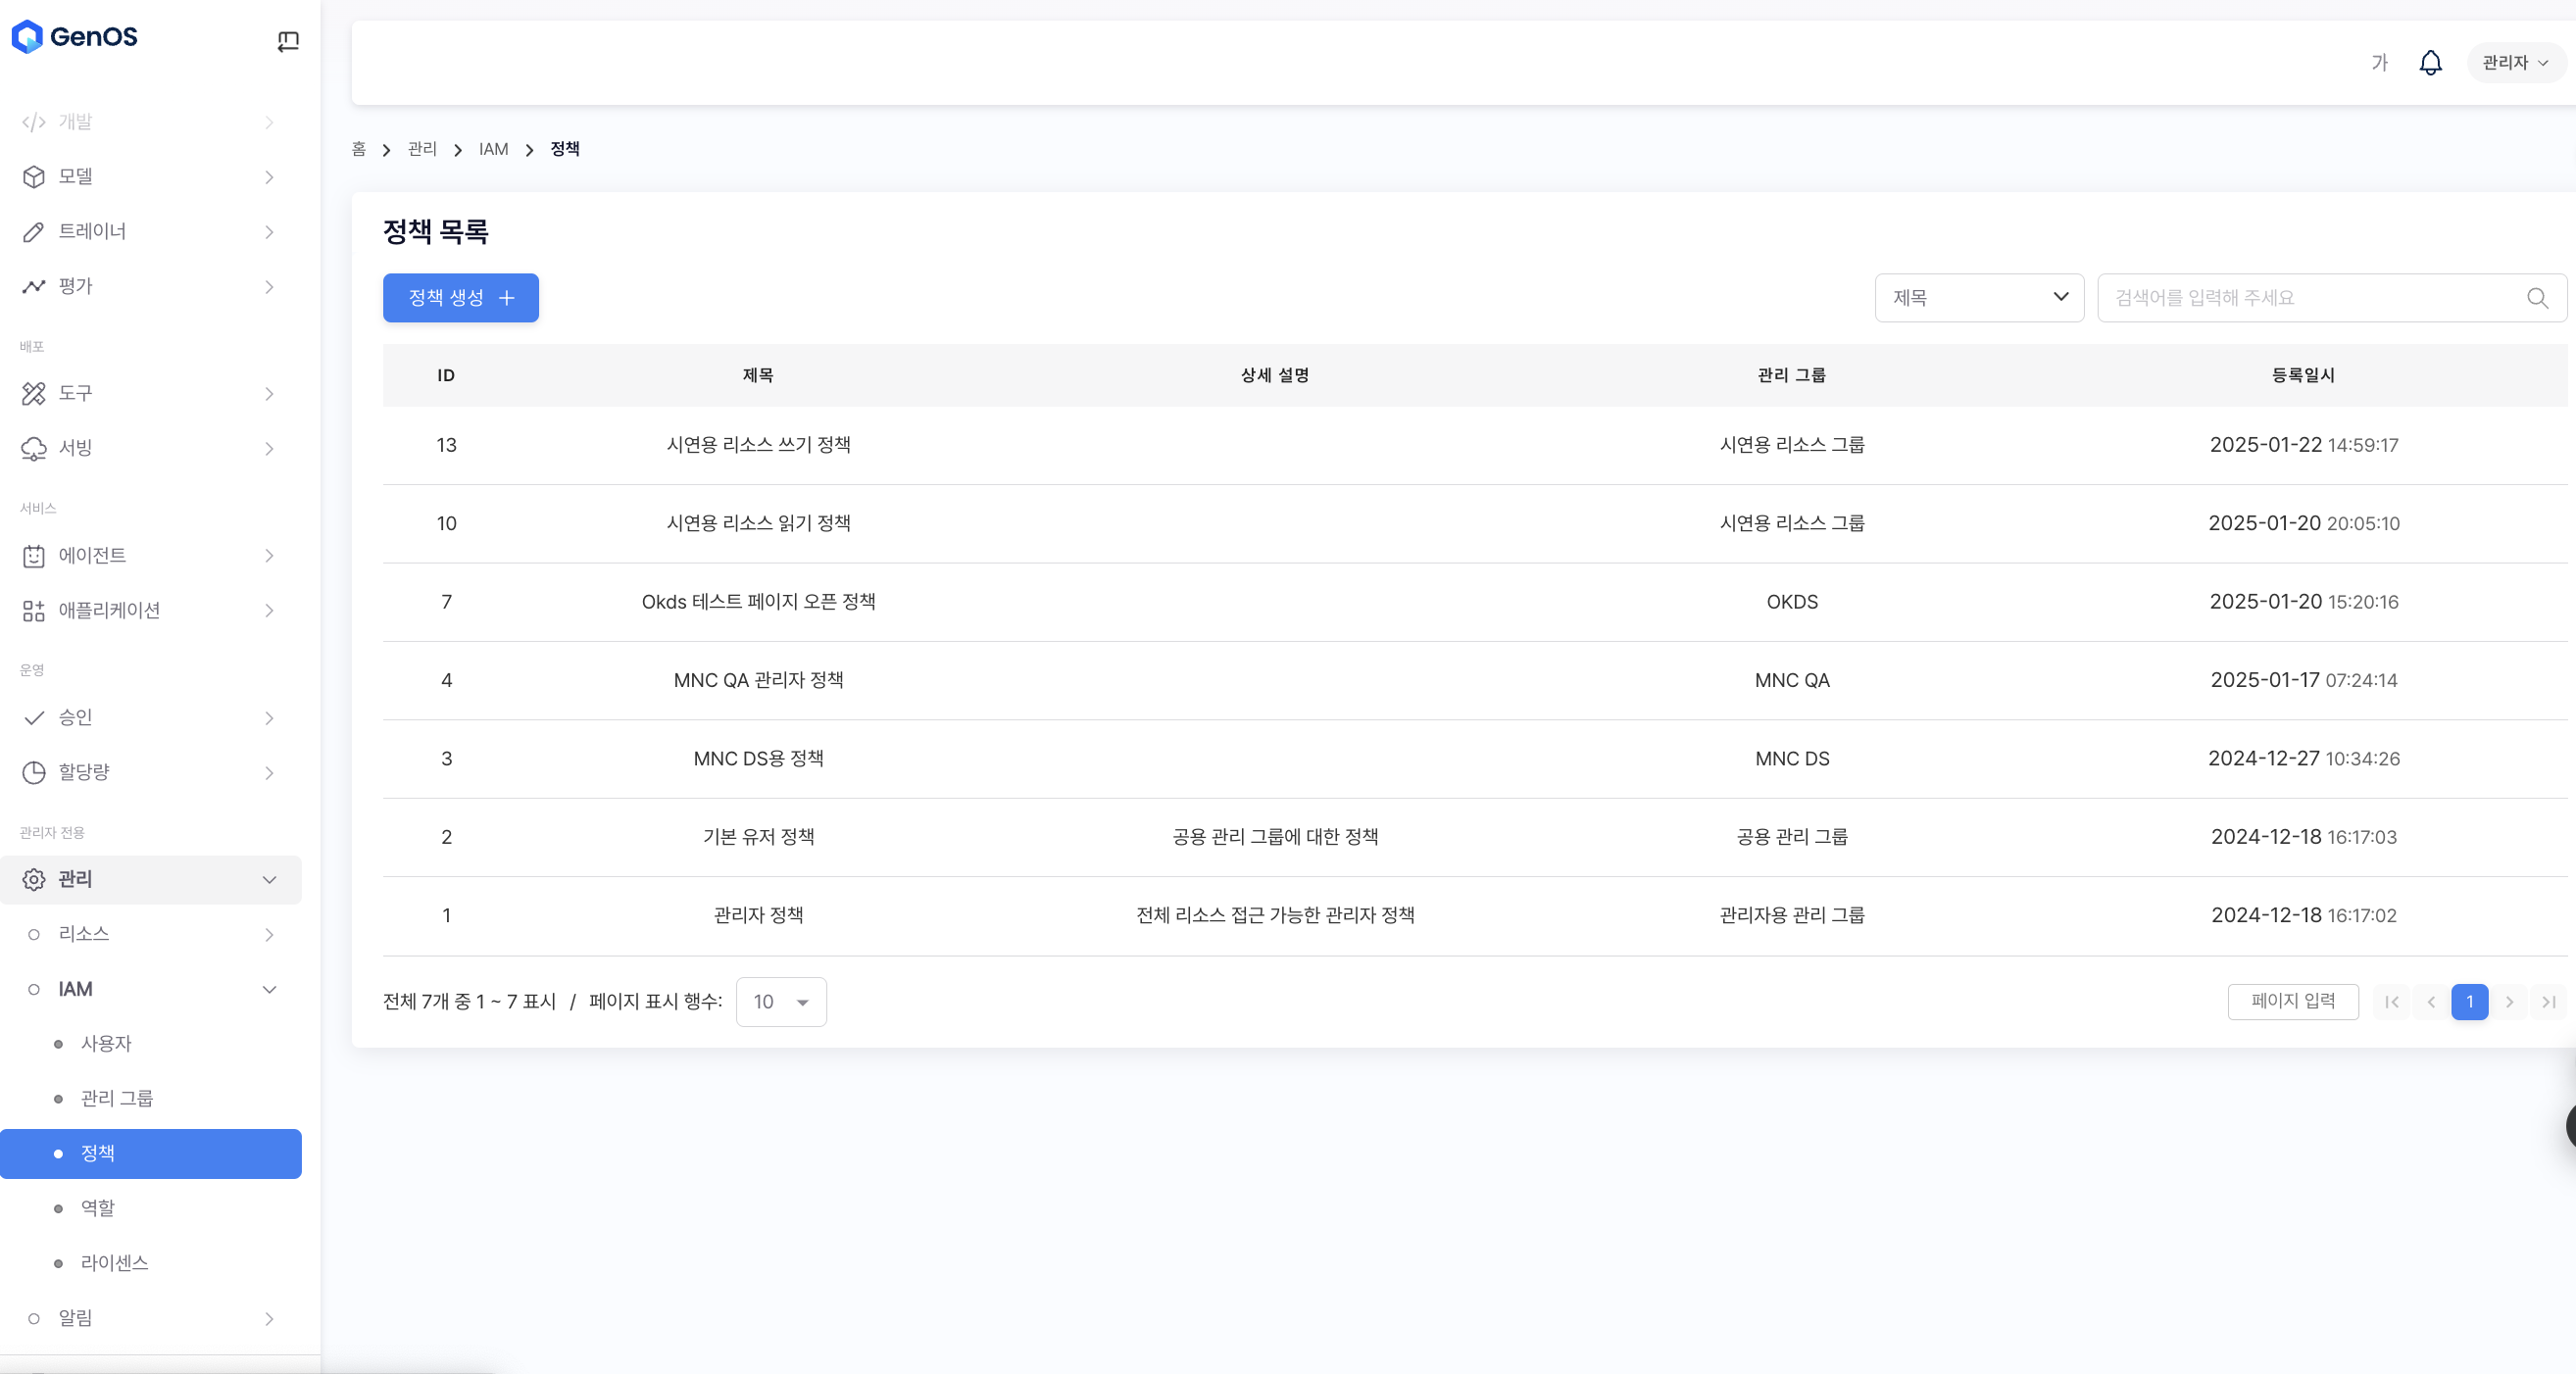The width and height of the screenshot is (2576, 1374).
Task: Expand the 리소스 submenu
Action: point(269,935)
